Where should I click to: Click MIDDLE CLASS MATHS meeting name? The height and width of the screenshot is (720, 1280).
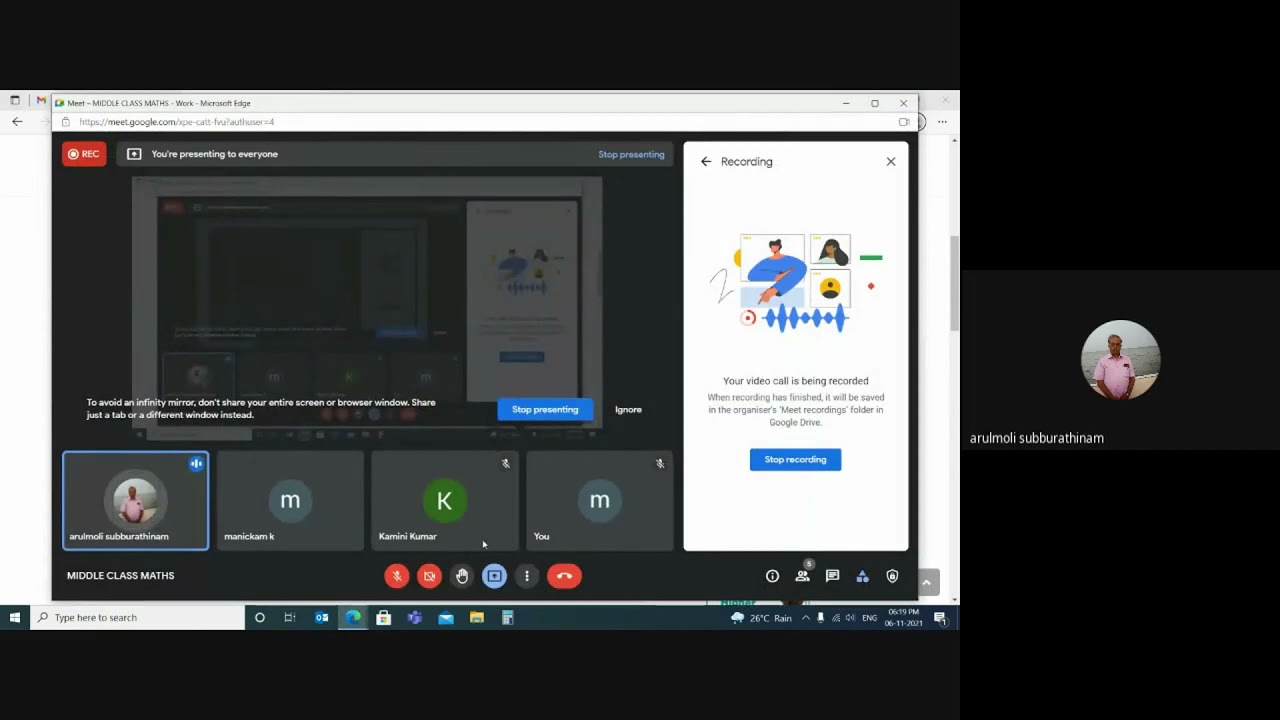[120, 576]
